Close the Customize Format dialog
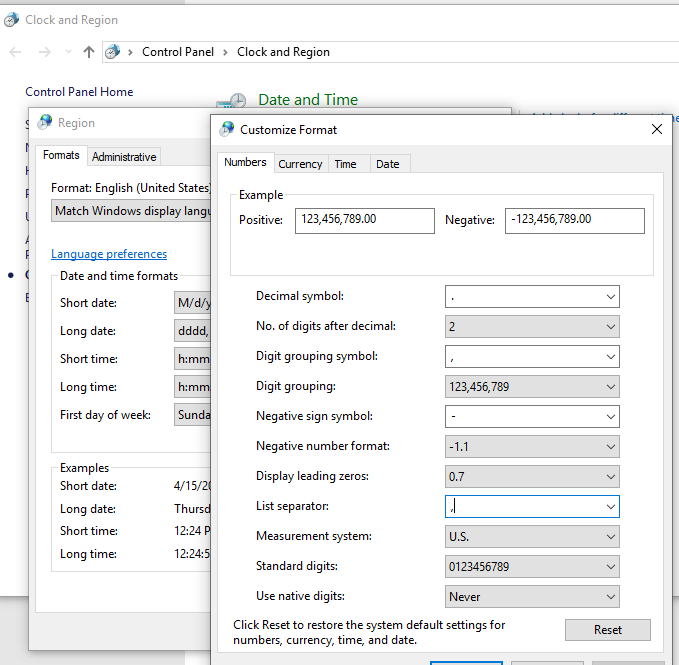 click(x=657, y=129)
